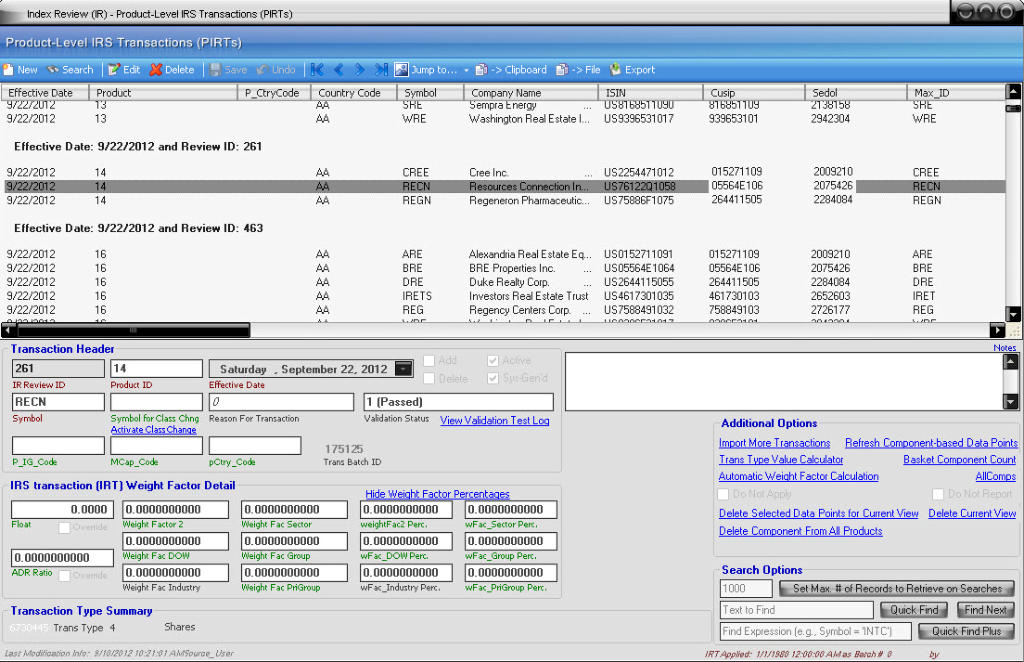The width and height of the screenshot is (1024, 662).
Task: Click the Edit toolbar button
Action: pyautogui.click(x=124, y=70)
